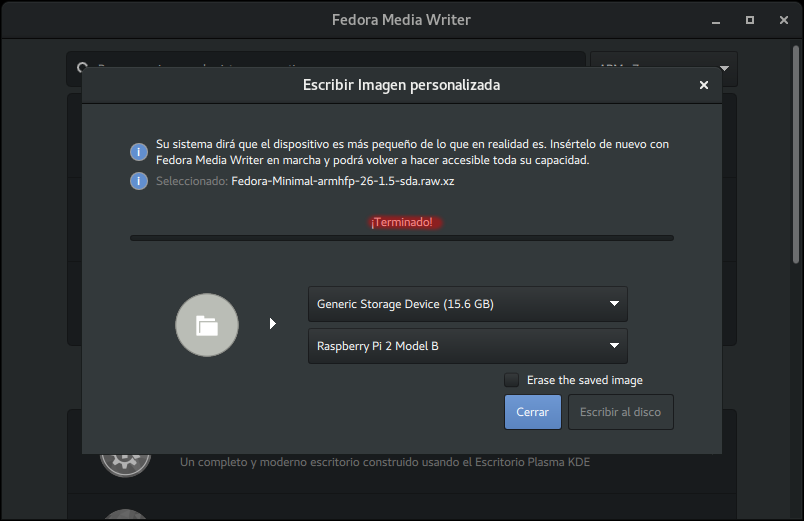804x521 pixels.
Task: Click the write progress bar under ¡Terminado!
Action: coord(402,238)
